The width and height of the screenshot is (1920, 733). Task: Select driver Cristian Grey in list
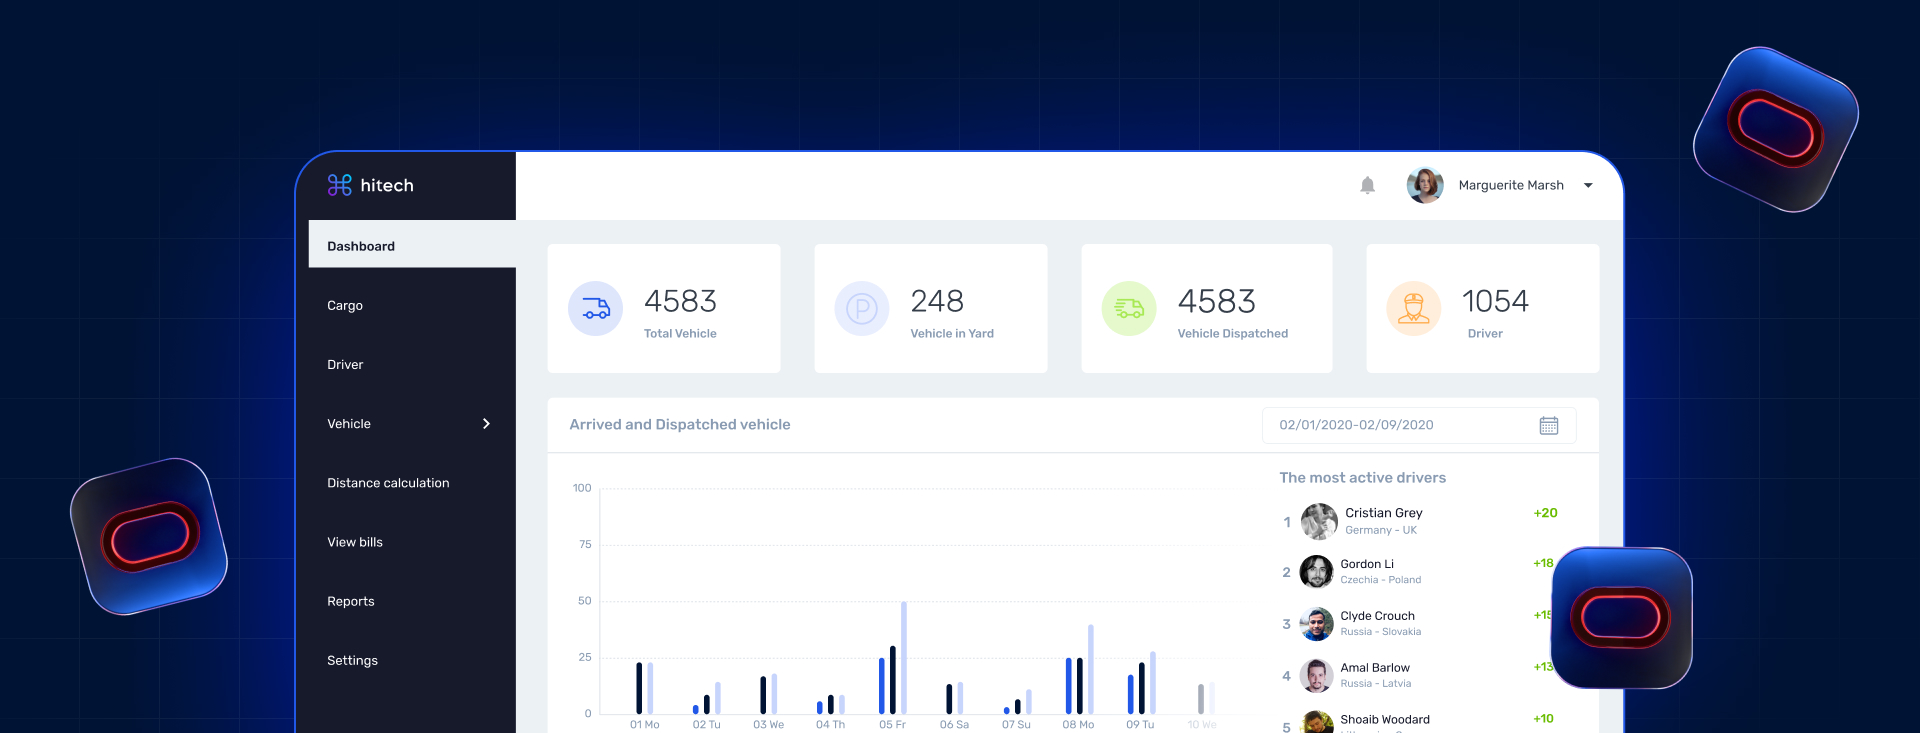[x=1383, y=513]
